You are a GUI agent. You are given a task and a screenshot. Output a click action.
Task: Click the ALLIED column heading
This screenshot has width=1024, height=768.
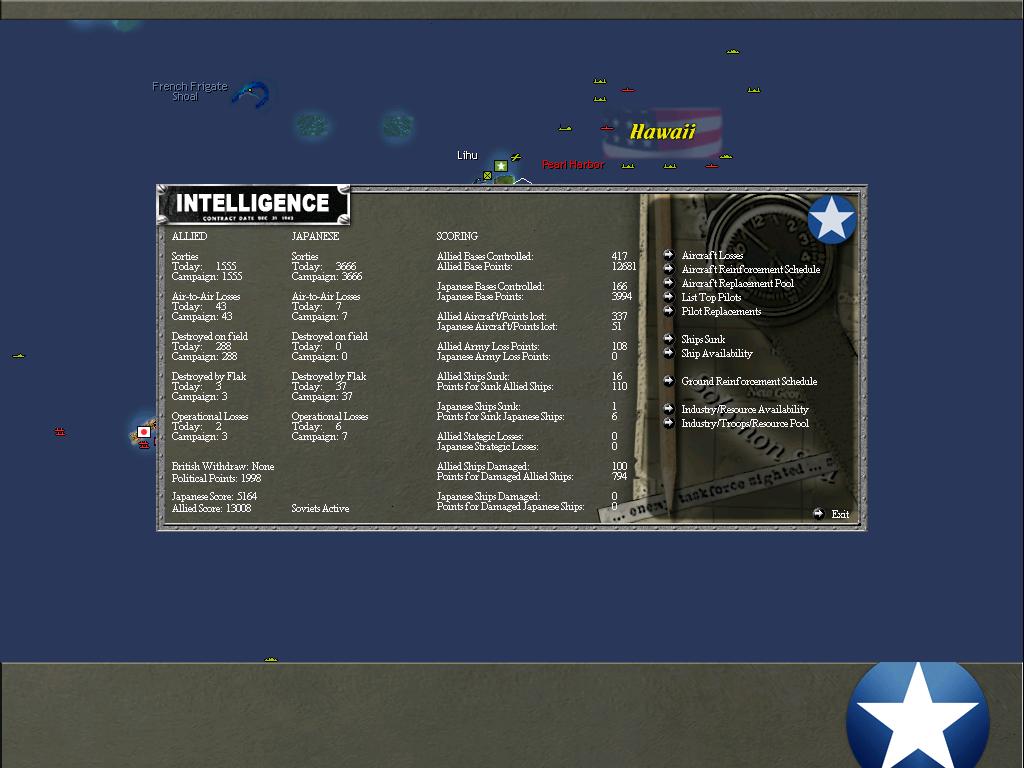click(189, 236)
